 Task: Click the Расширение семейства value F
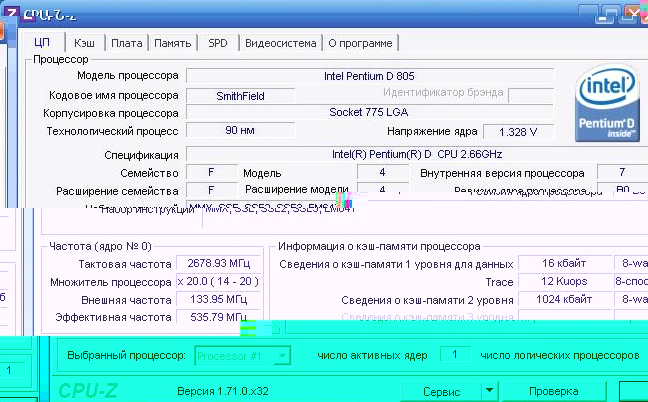click(211, 190)
